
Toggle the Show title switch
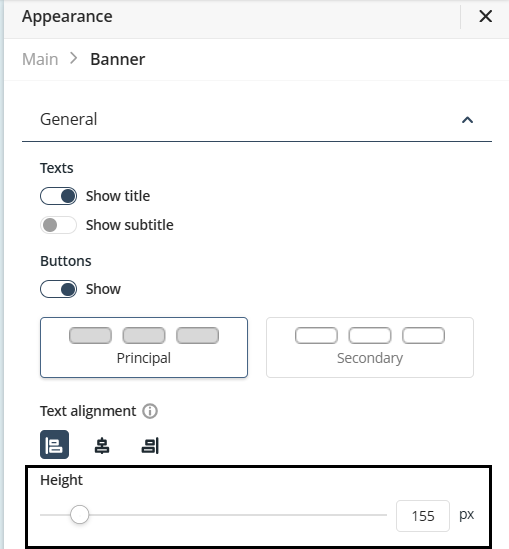tap(58, 196)
